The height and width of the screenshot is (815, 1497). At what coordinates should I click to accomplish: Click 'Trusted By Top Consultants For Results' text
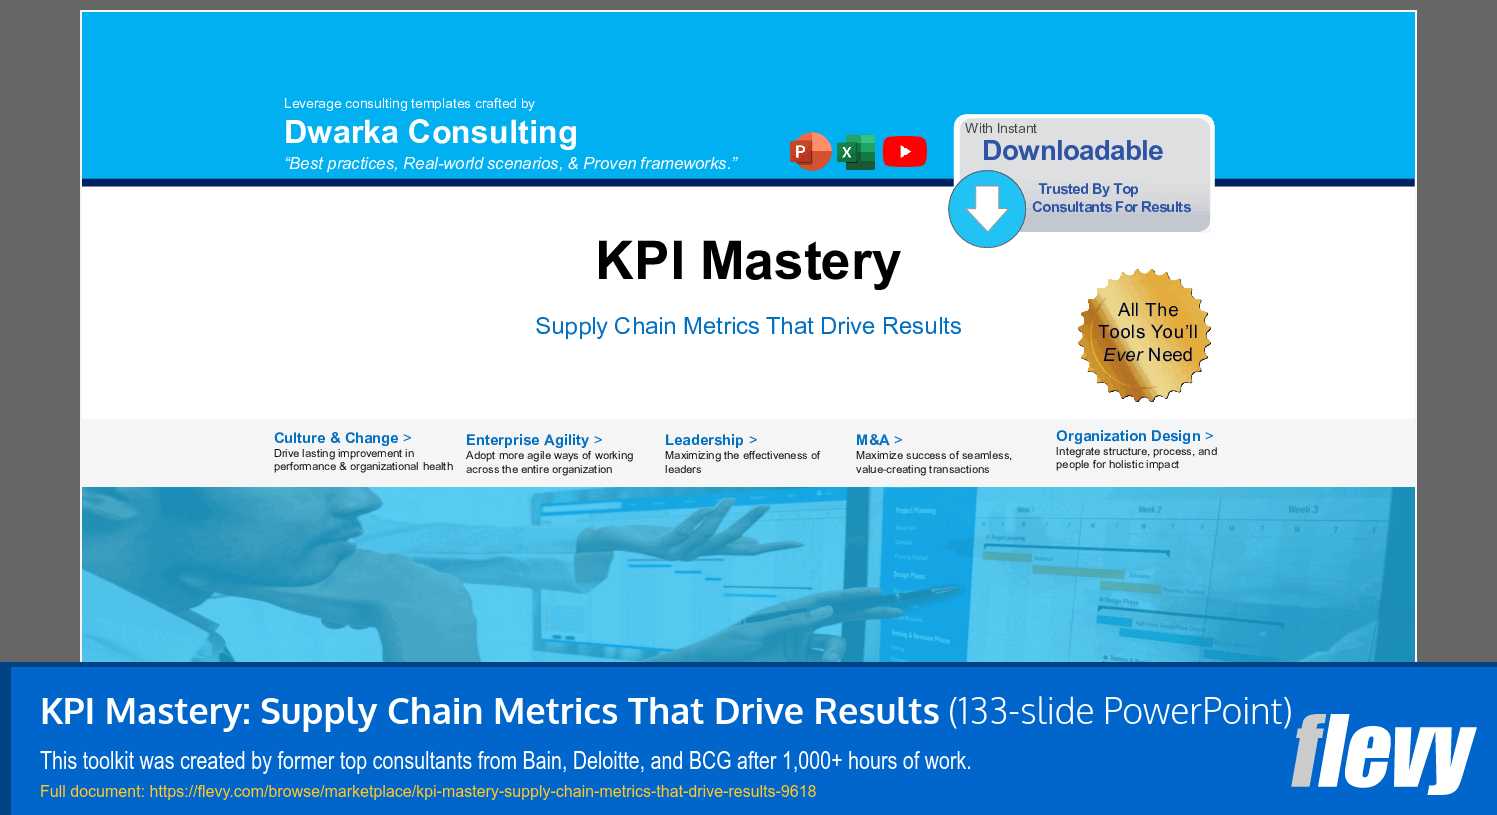(x=1111, y=198)
